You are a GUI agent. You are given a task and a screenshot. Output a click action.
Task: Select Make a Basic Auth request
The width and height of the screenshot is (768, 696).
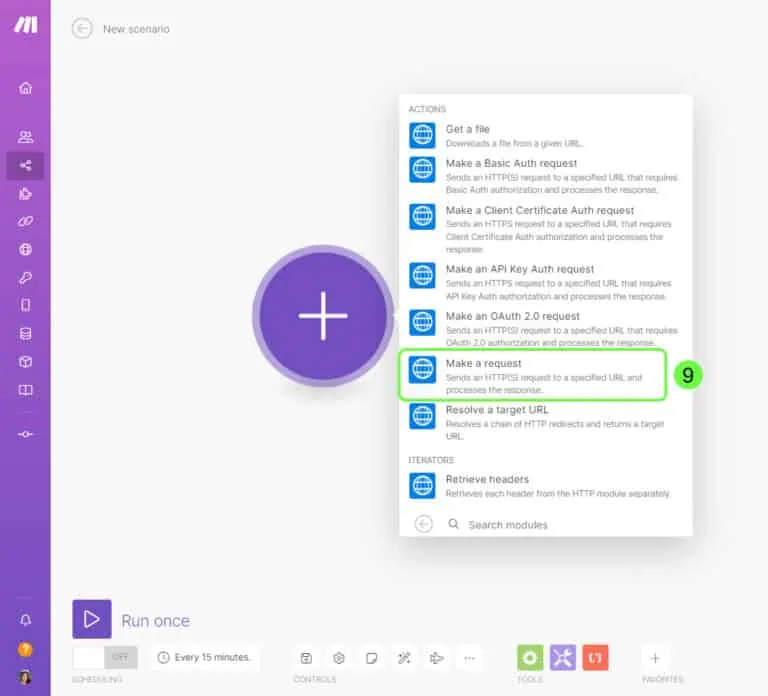(x=545, y=176)
